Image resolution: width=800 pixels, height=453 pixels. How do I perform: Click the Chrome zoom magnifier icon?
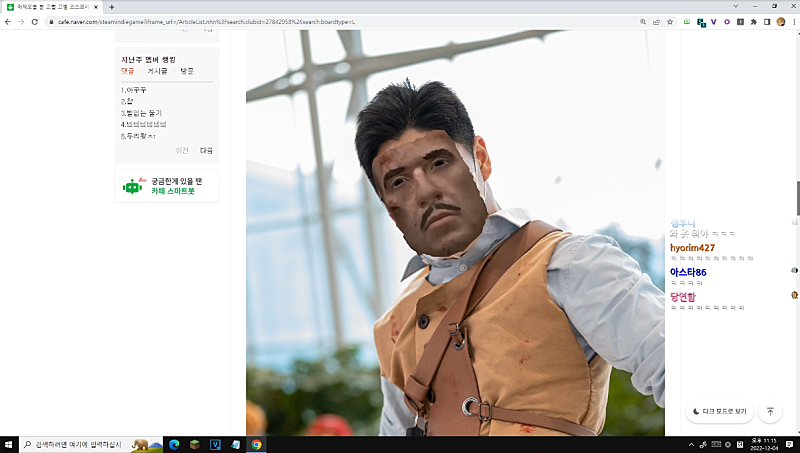coord(643,21)
